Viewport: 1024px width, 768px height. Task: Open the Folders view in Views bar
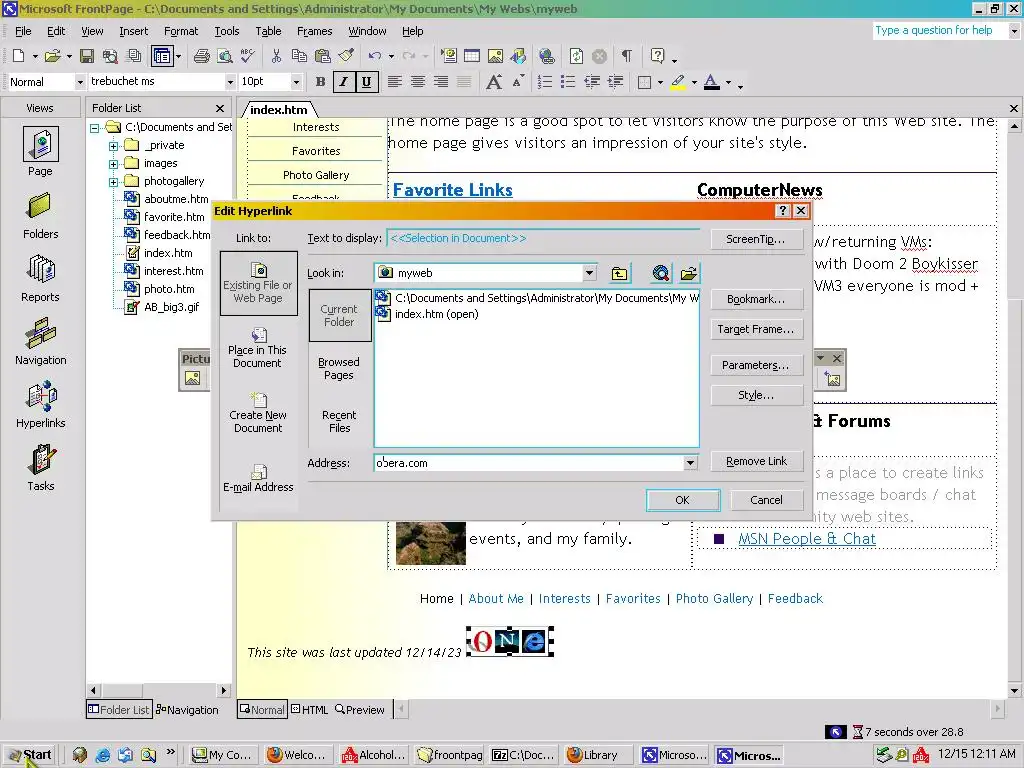[x=40, y=216]
